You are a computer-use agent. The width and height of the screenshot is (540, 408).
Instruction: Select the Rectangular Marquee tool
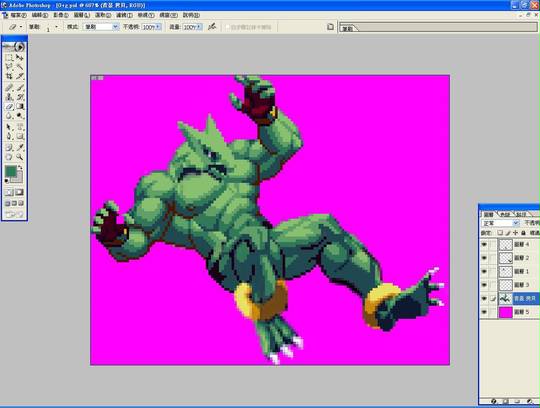click(9, 57)
